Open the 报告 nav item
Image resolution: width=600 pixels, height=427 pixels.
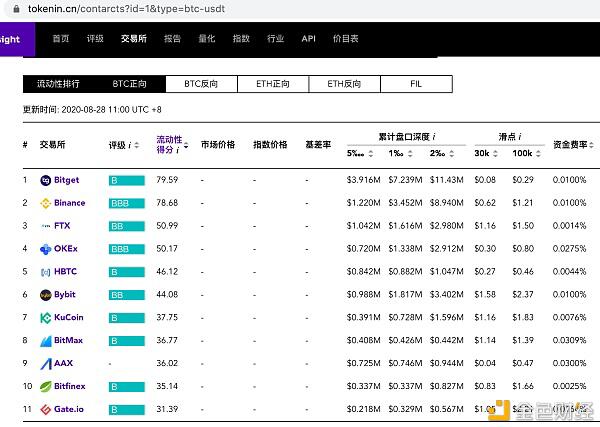[172, 39]
